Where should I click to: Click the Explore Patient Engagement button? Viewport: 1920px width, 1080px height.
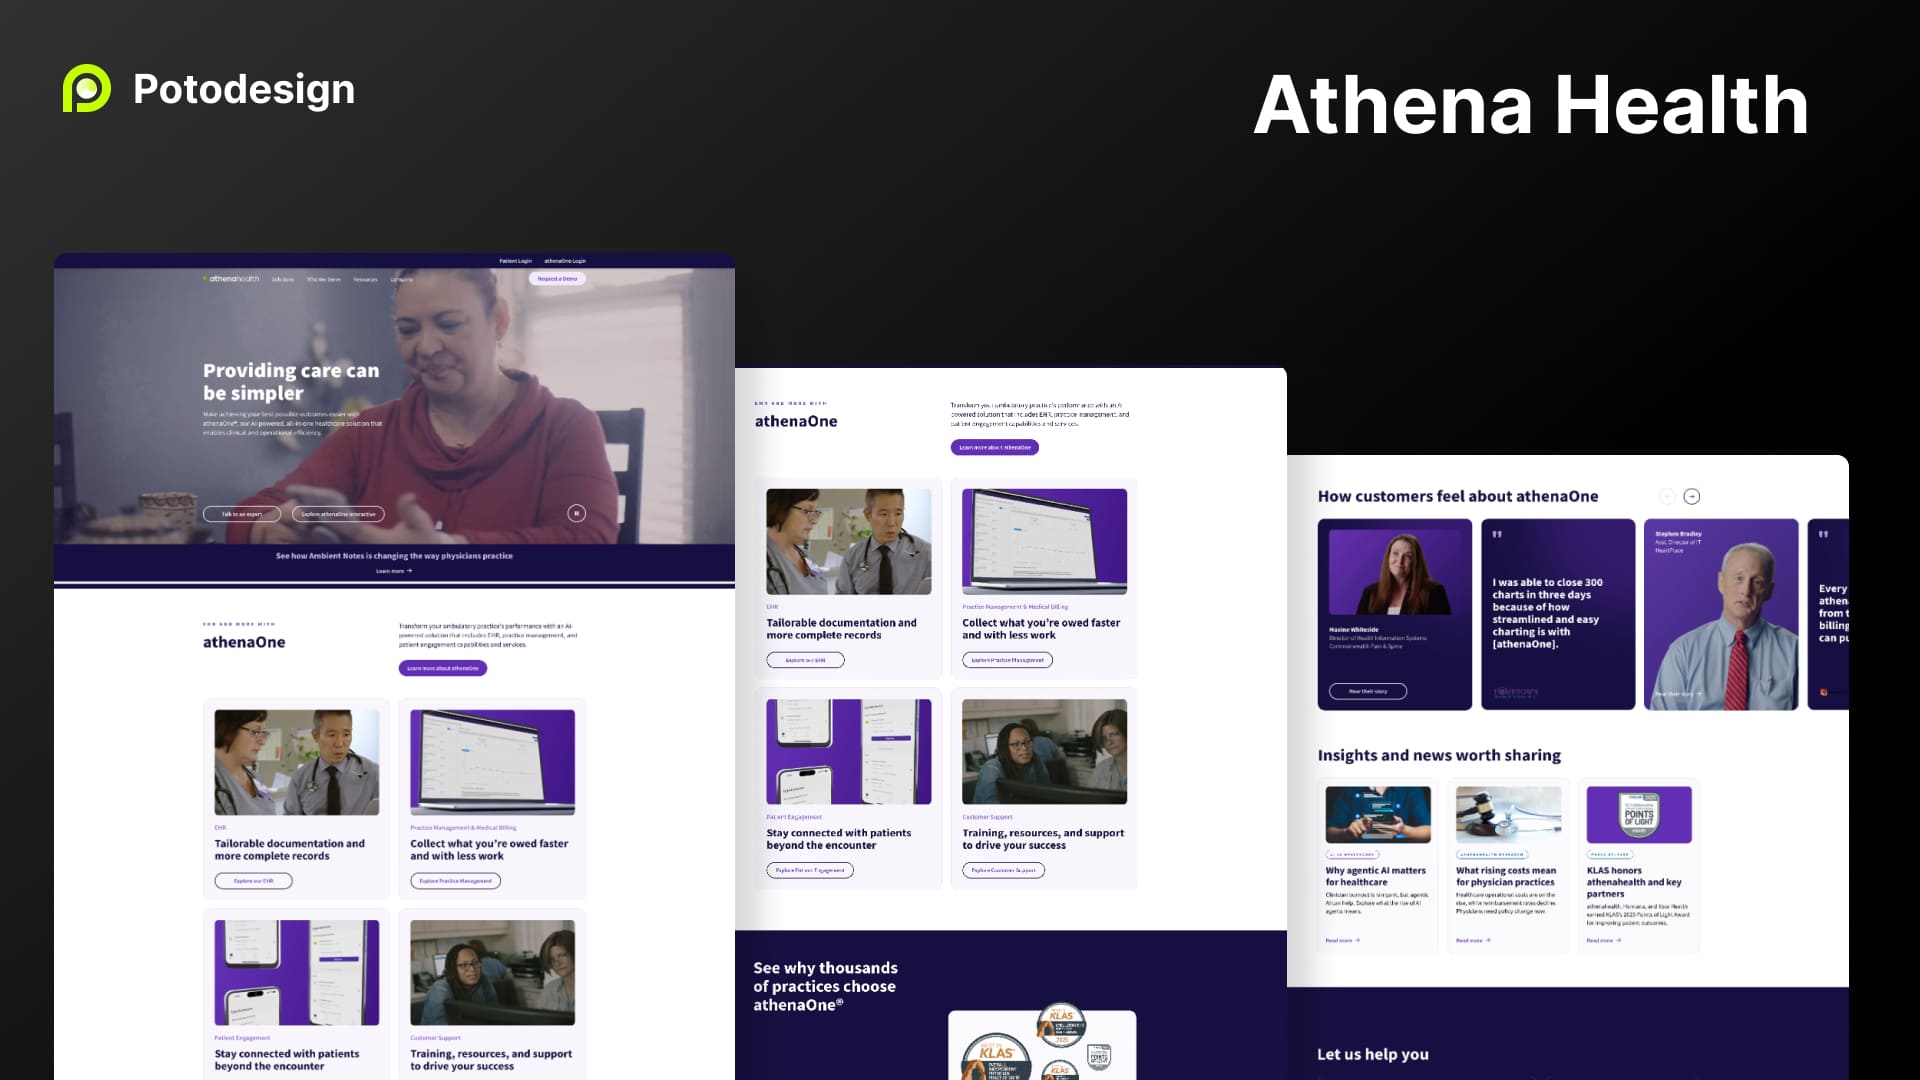pos(810,870)
